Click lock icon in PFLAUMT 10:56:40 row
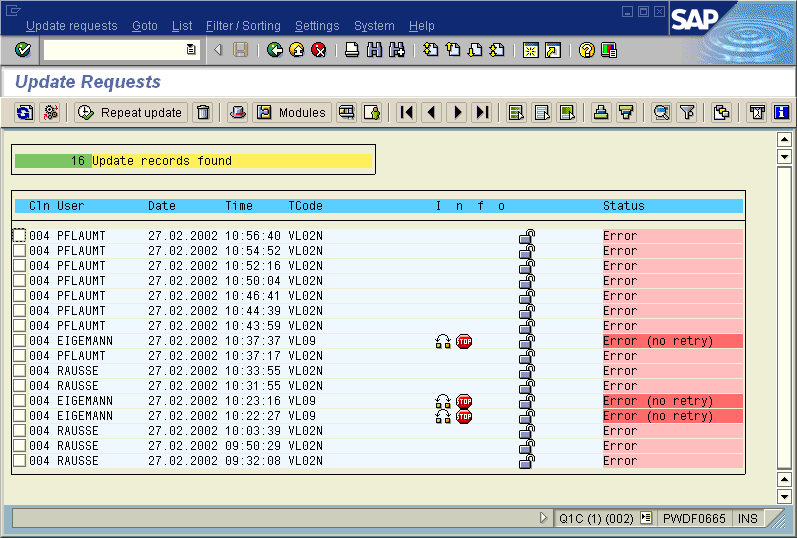The height and width of the screenshot is (538, 797). 527,237
